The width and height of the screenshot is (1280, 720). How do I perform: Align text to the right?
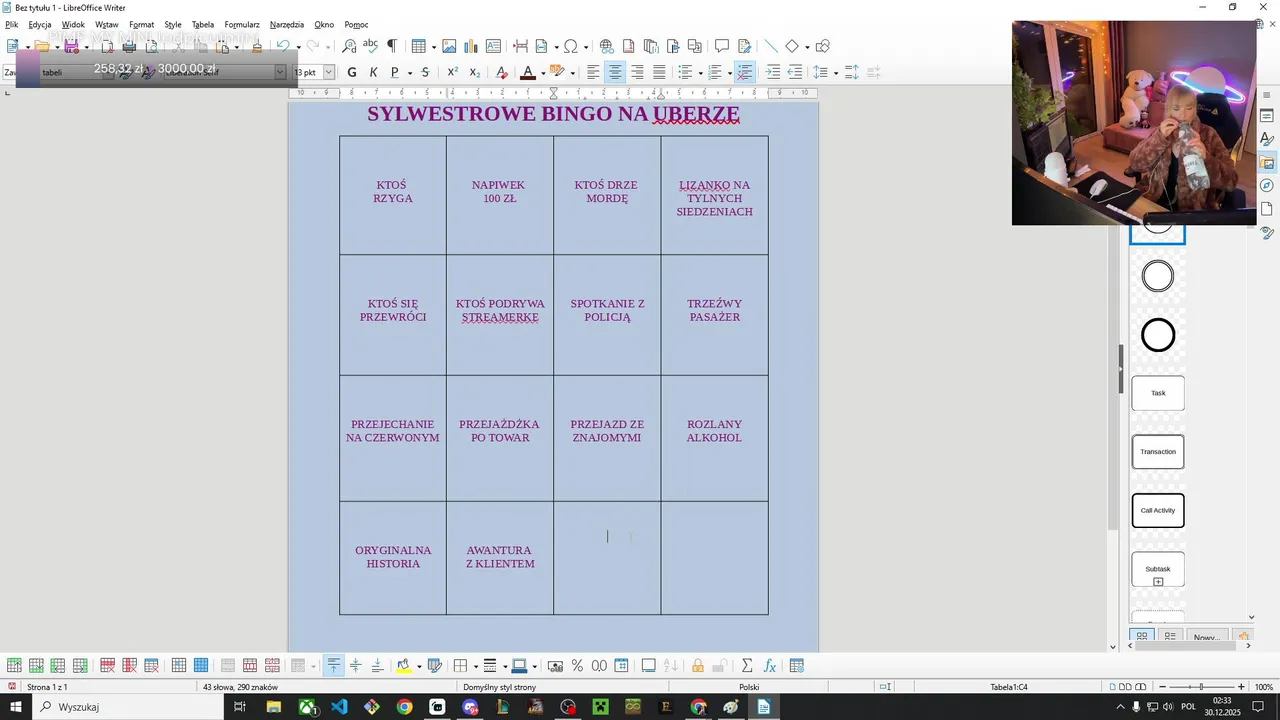click(x=637, y=72)
